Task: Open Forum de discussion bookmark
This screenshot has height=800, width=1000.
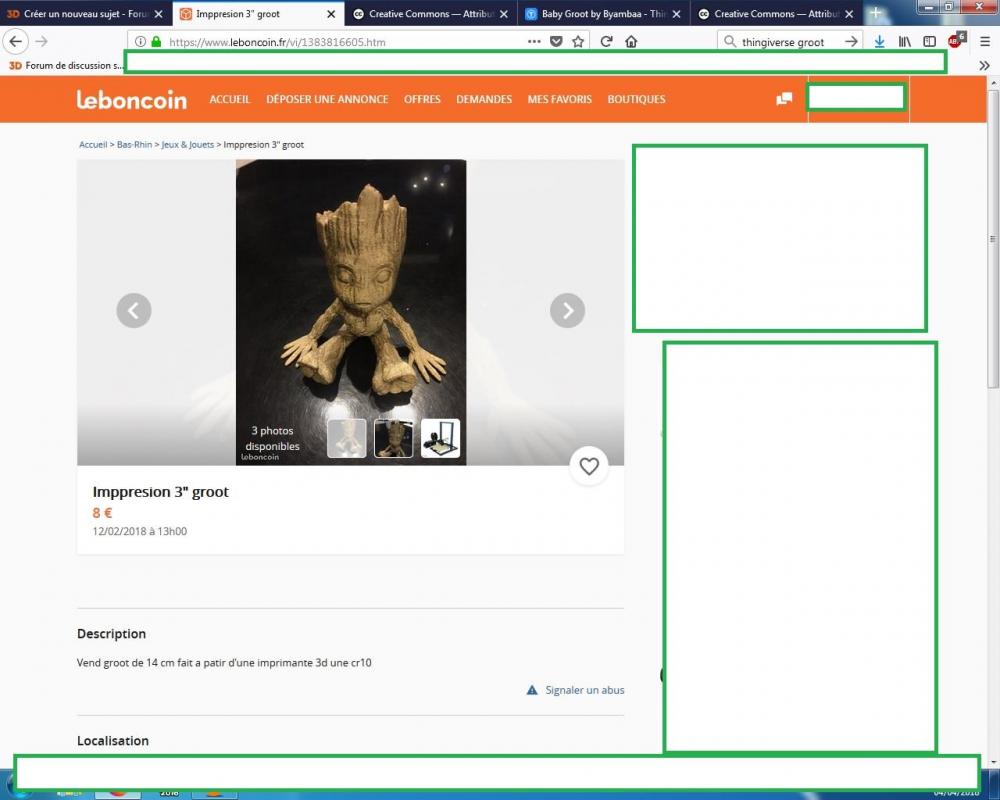Action: click(x=65, y=65)
